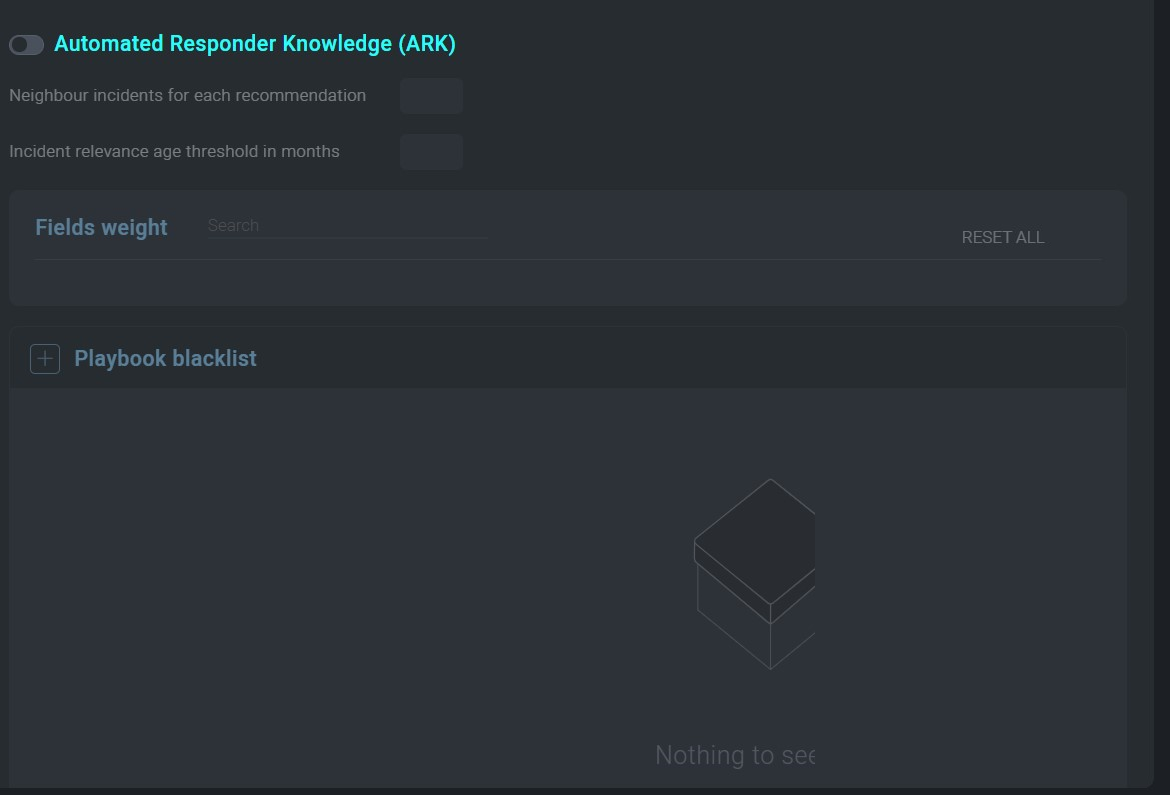
Task: Focus the Incident relevance age threshold box
Action: point(431,152)
